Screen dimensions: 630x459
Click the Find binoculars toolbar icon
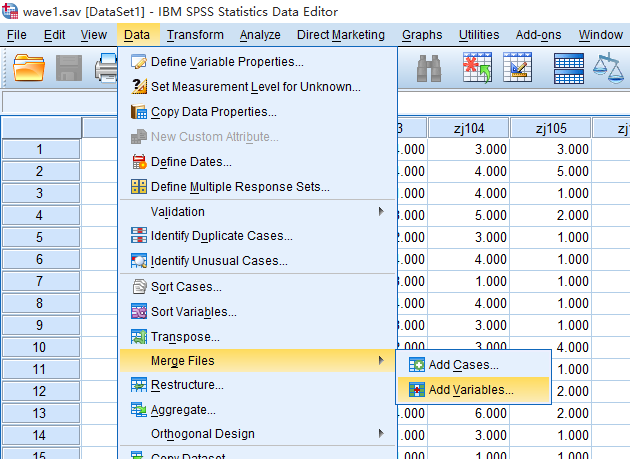430,68
